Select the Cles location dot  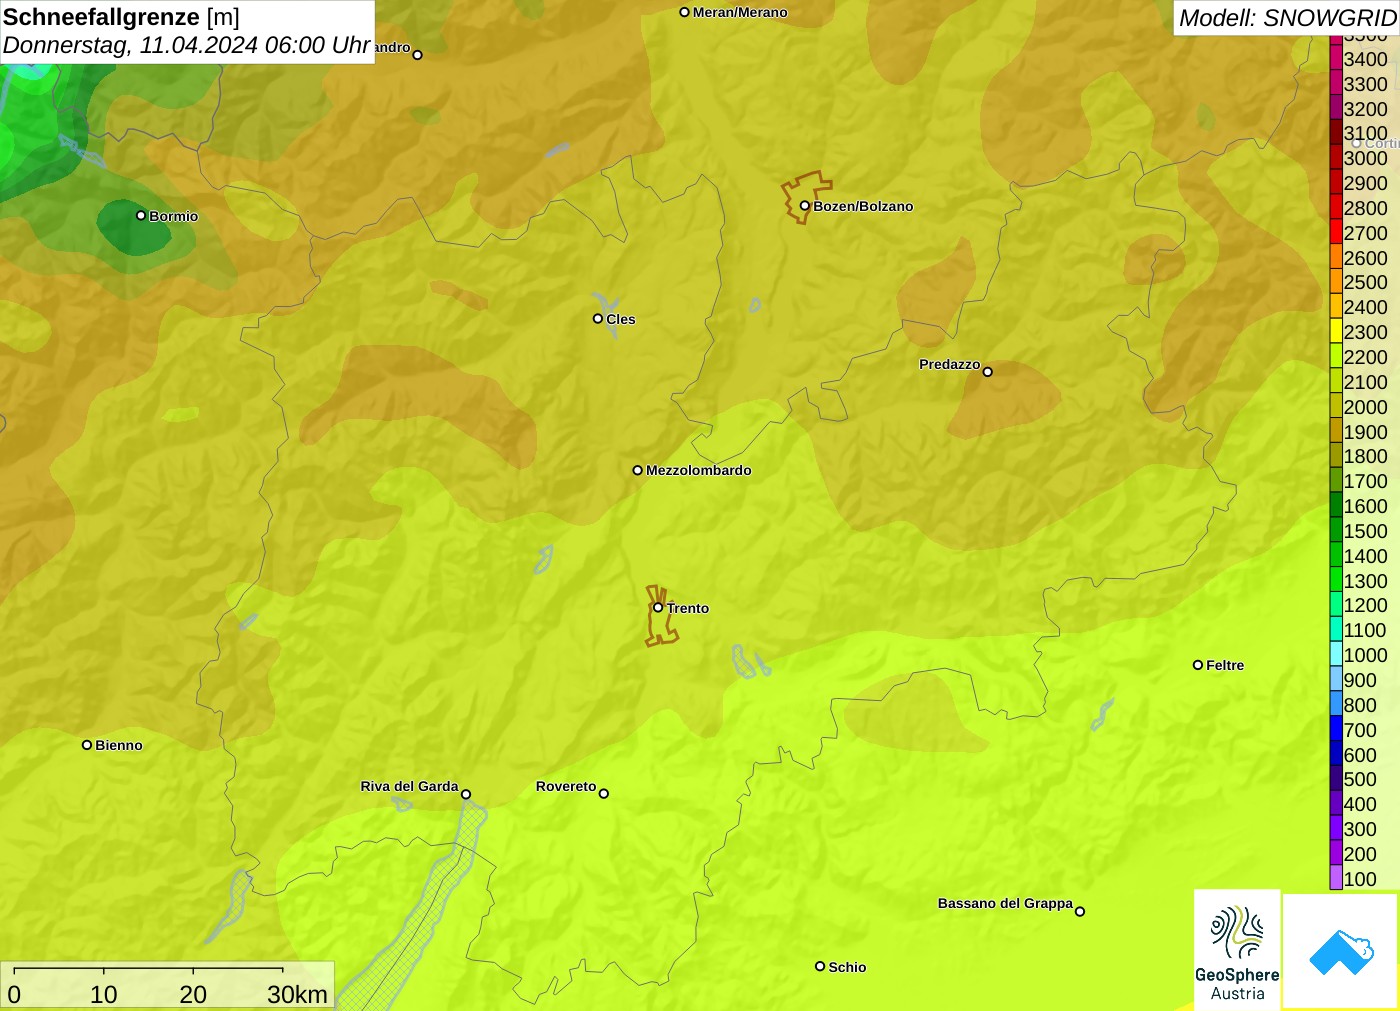point(598,319)
